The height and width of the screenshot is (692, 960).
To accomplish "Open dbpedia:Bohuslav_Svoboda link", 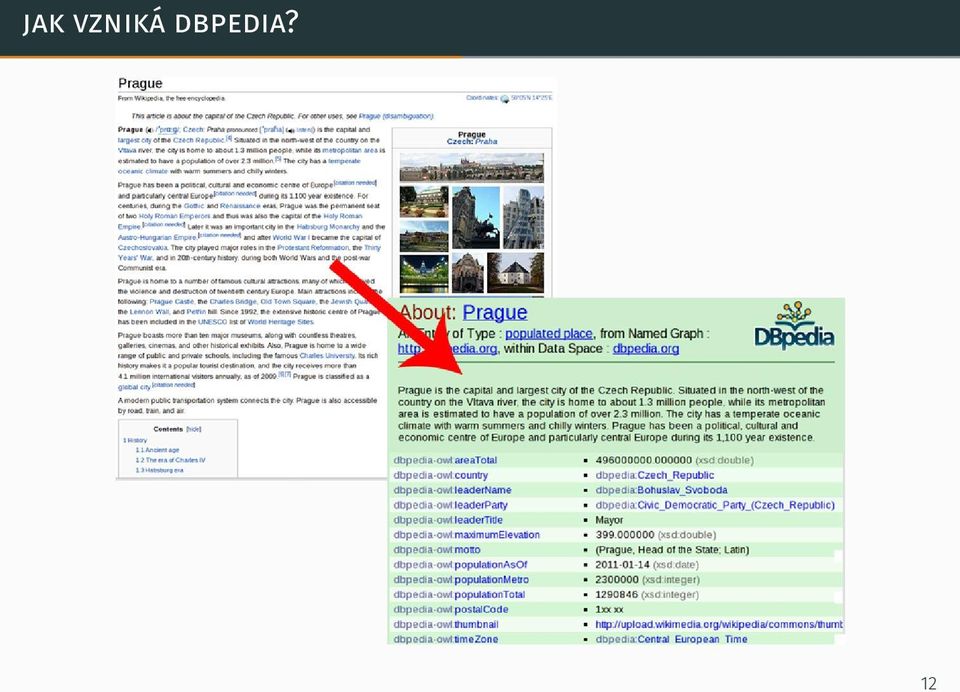I will (661, 490).
